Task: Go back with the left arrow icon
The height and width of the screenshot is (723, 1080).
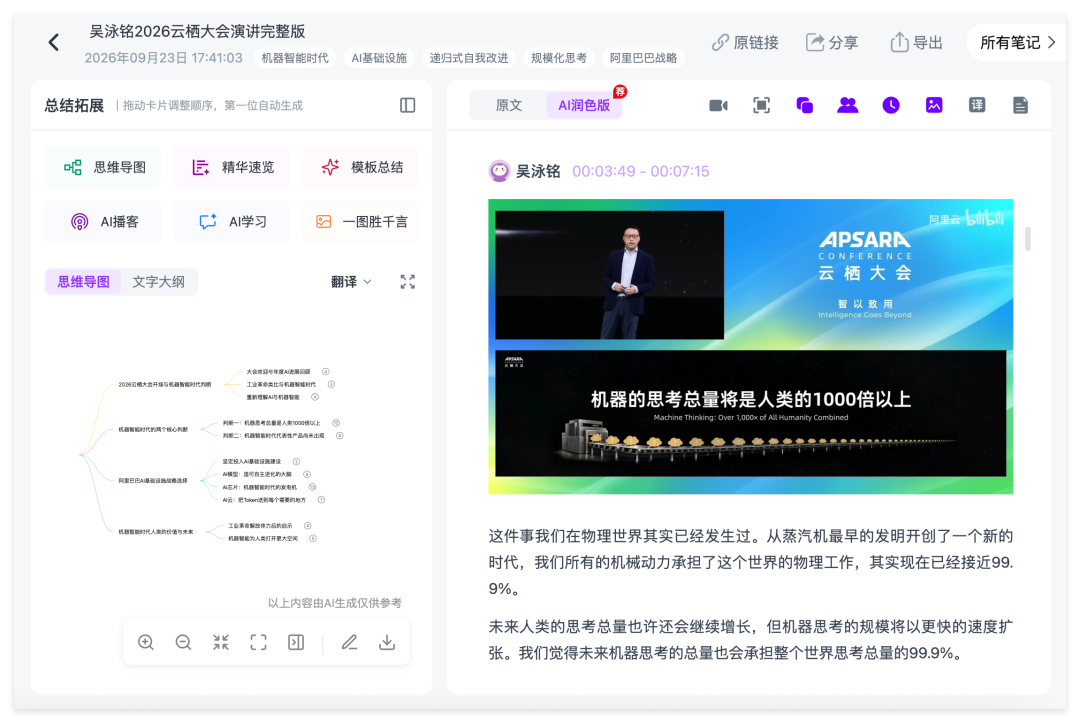Action: [54, 43]
